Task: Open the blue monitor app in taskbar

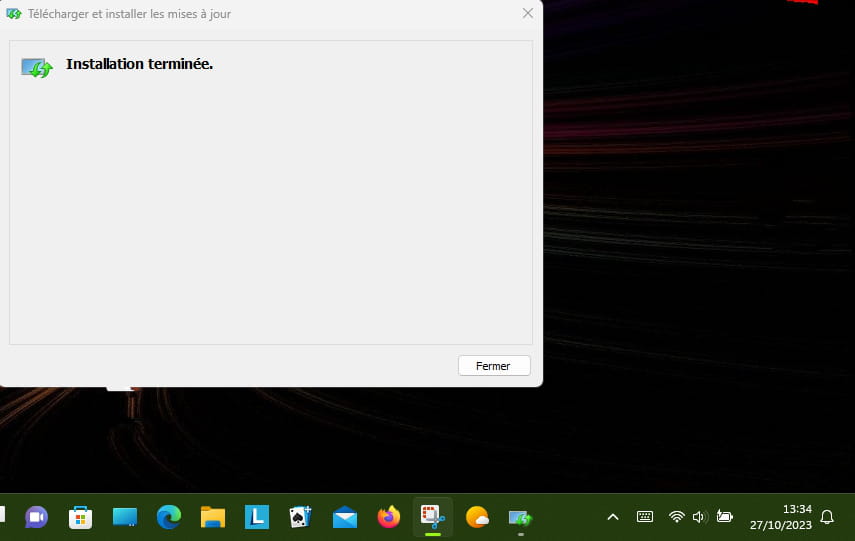Action: [x=124, y=517]
